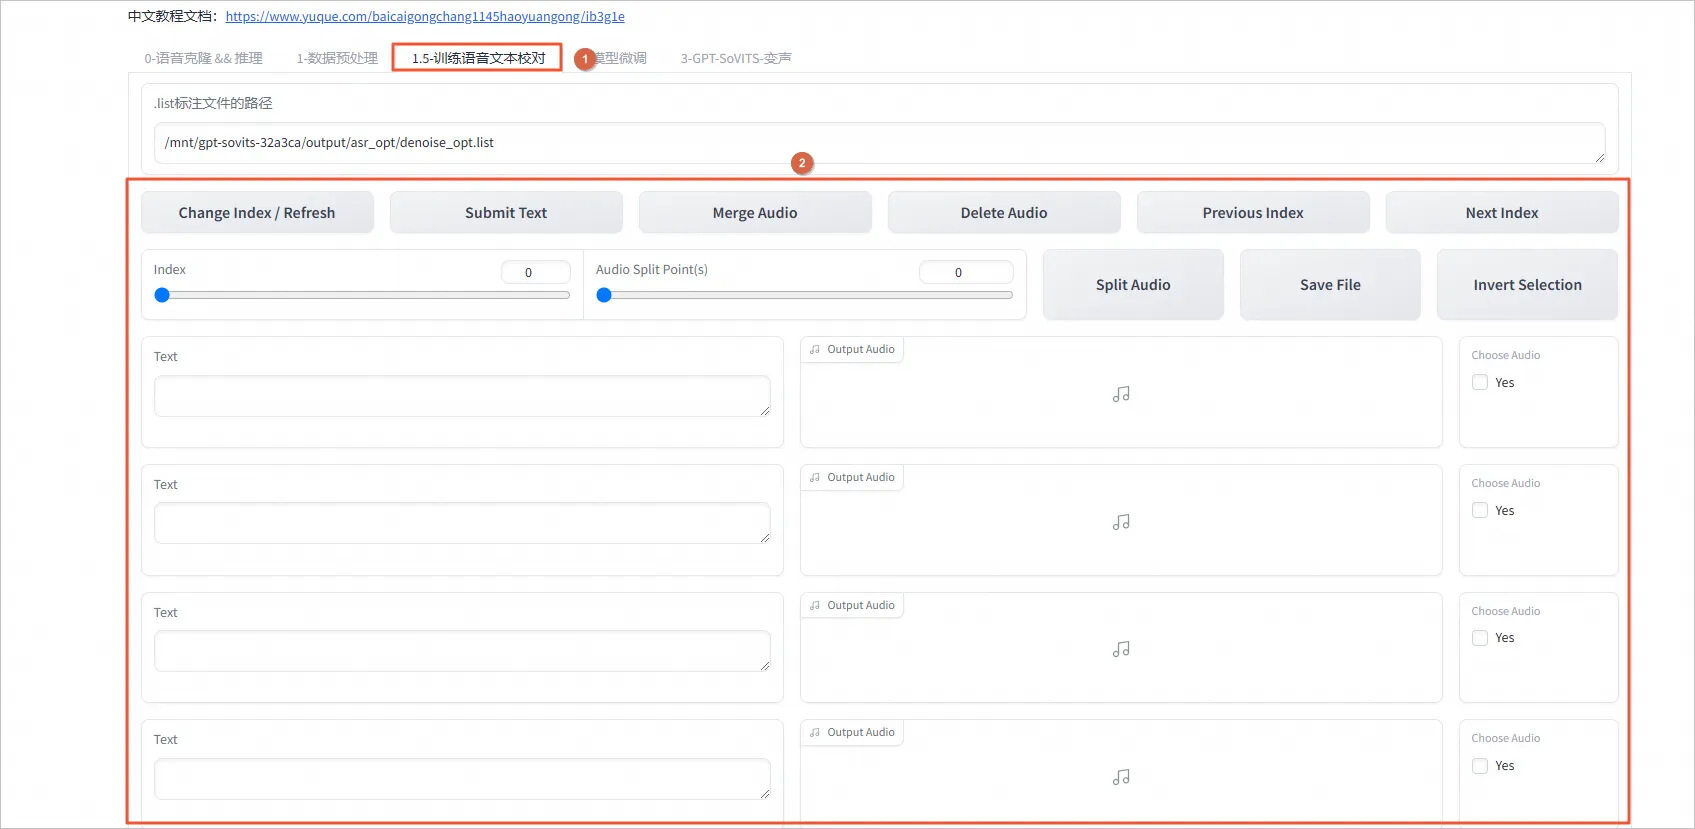Click into the second Text field

tap(462, 523)
